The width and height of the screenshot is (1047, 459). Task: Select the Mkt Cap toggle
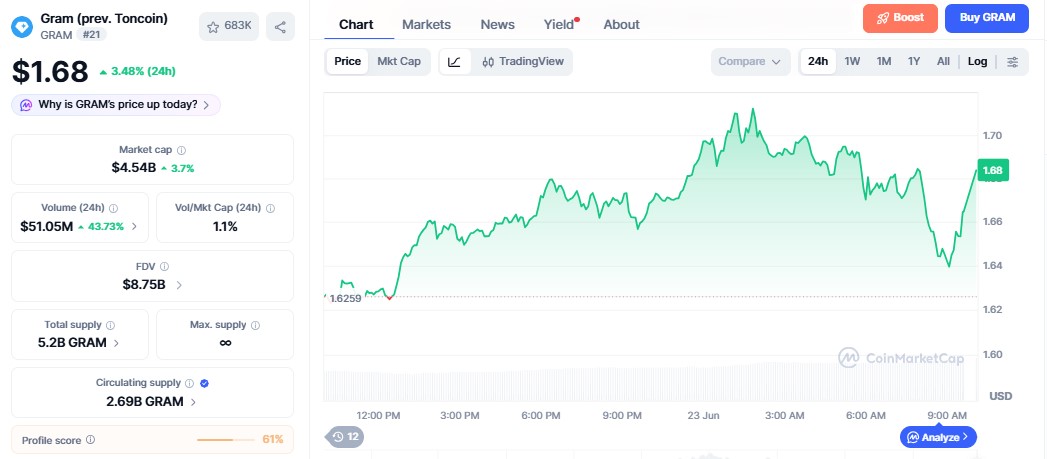click(399, 61)
